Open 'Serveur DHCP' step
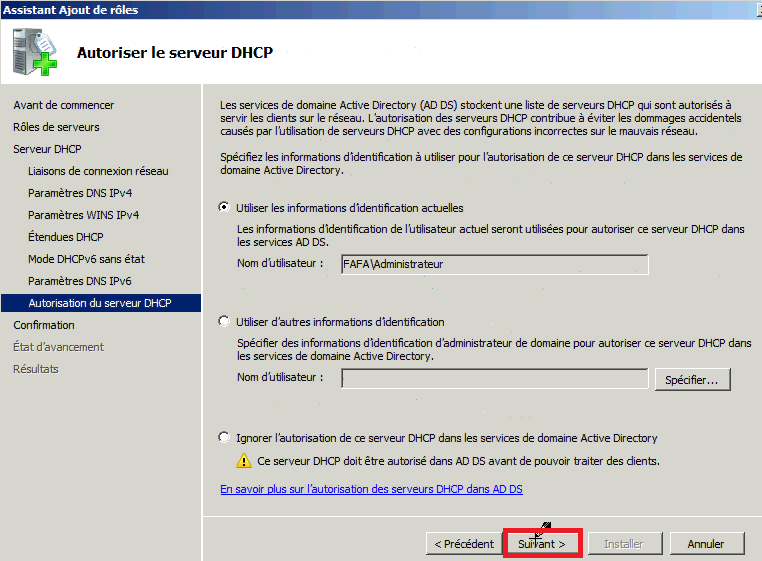Image resolution: width=762 pixels, height=561 pixels. 47,149
